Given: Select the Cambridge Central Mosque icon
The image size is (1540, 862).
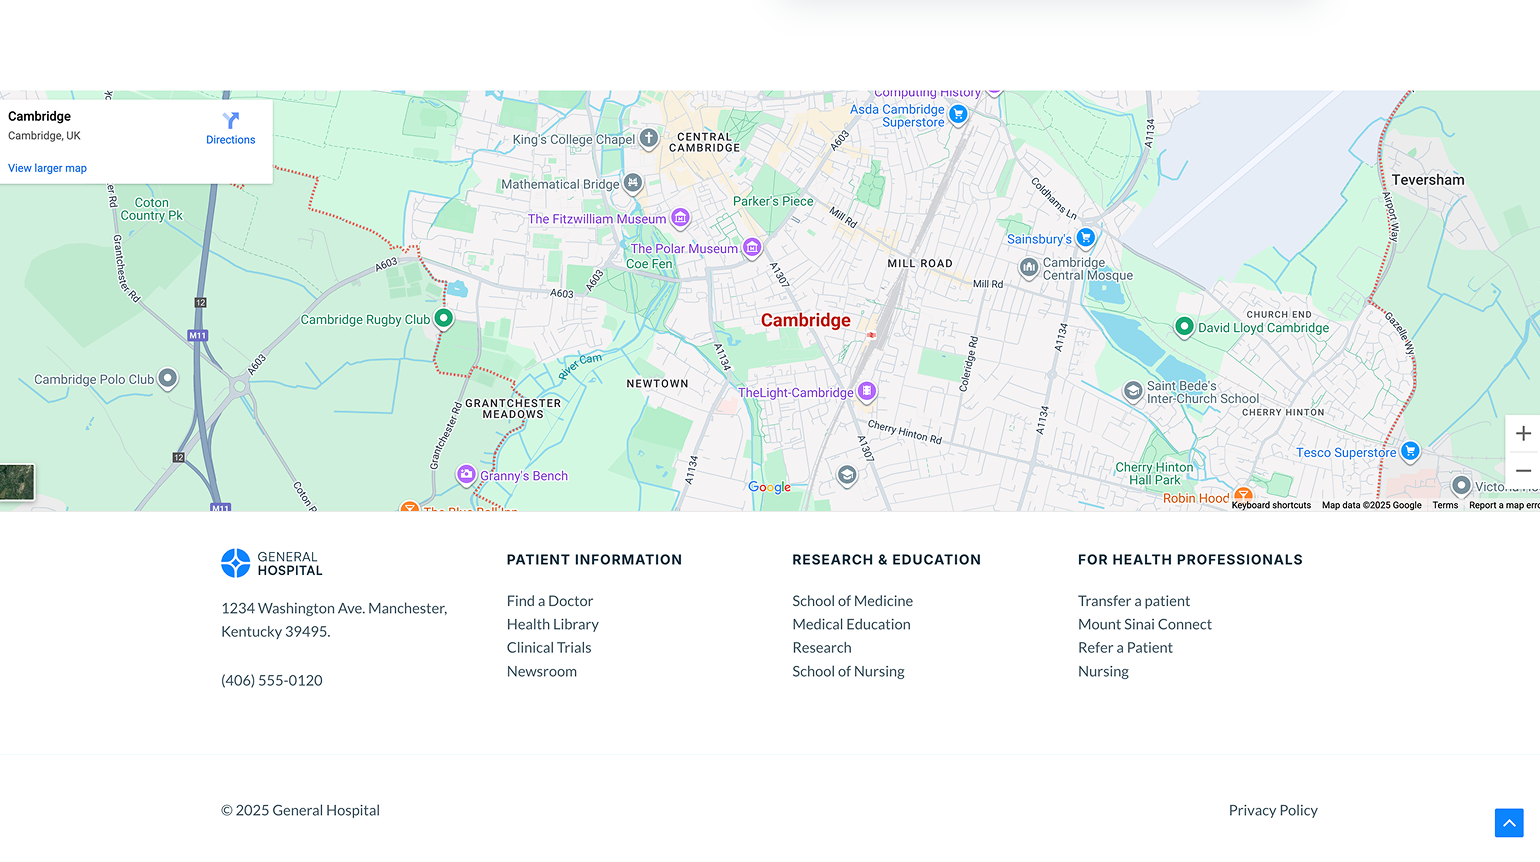Looking at the screenshot, I should tap(1030, 267).
